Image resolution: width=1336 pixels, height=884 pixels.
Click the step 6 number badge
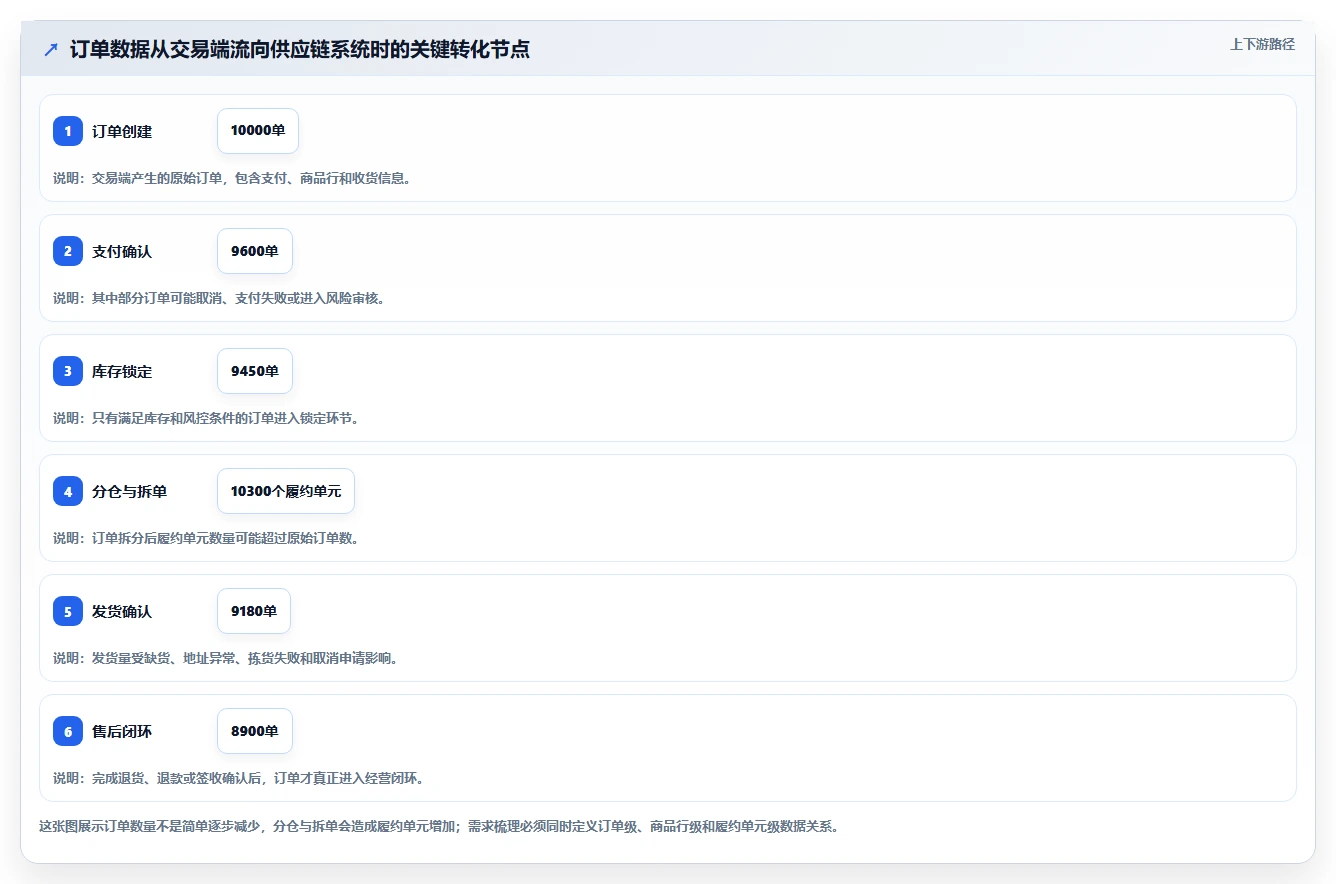click(x=68, y=731)
